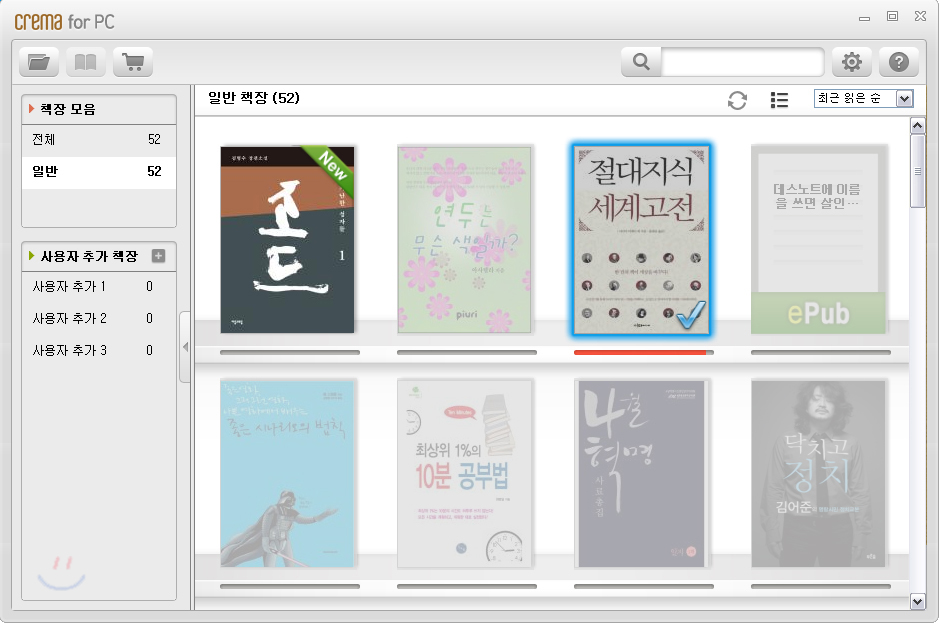
Task: Select 사용자 추가 2 bookshelf
Action: pyautogui.click(x=99, y=318)
